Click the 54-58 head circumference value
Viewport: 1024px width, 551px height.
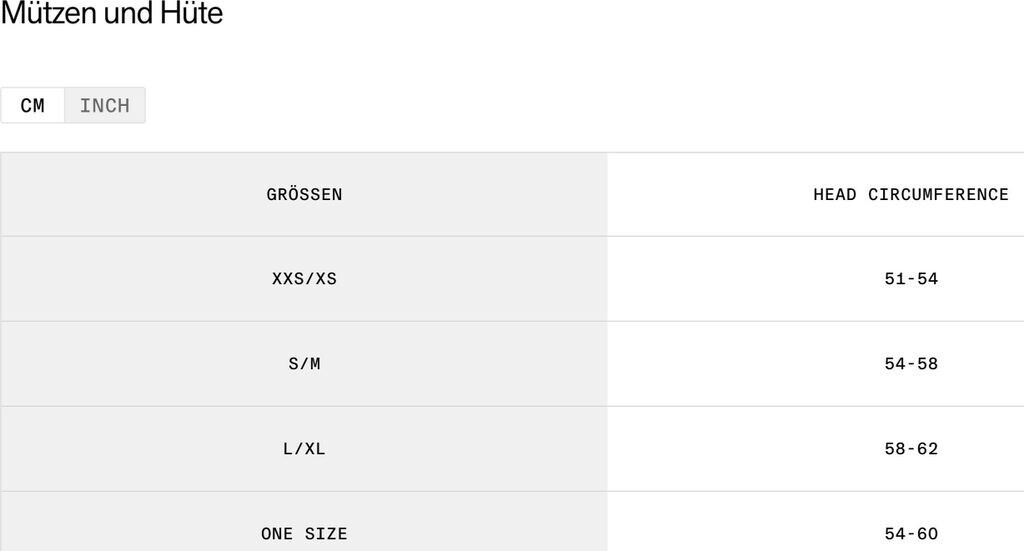911,364
